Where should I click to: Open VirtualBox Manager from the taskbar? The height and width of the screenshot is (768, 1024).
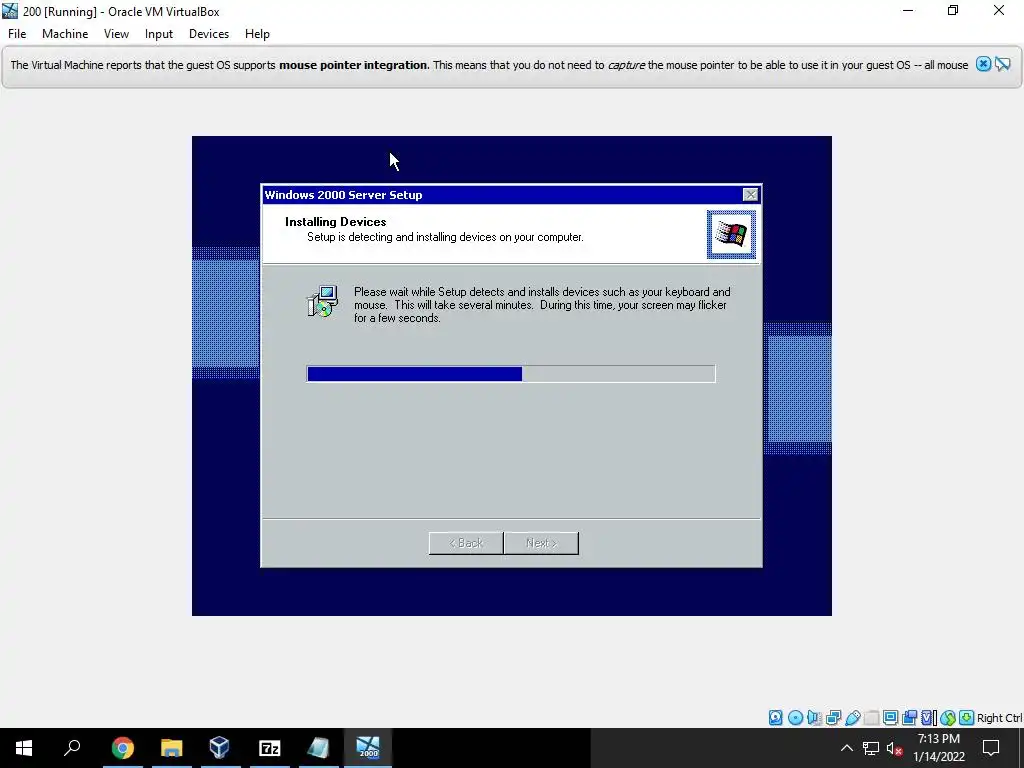[x=220, y=748]
